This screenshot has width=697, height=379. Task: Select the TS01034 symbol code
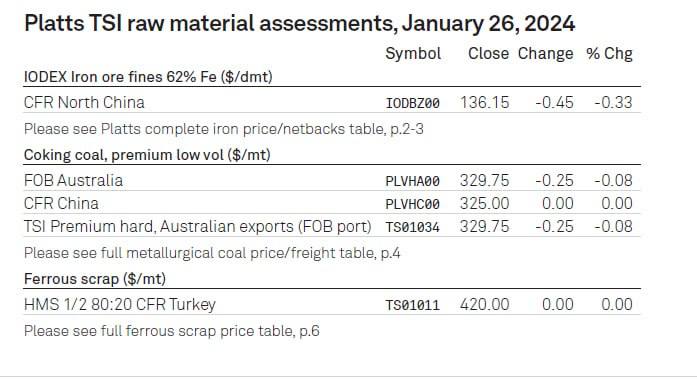(413, 227)
